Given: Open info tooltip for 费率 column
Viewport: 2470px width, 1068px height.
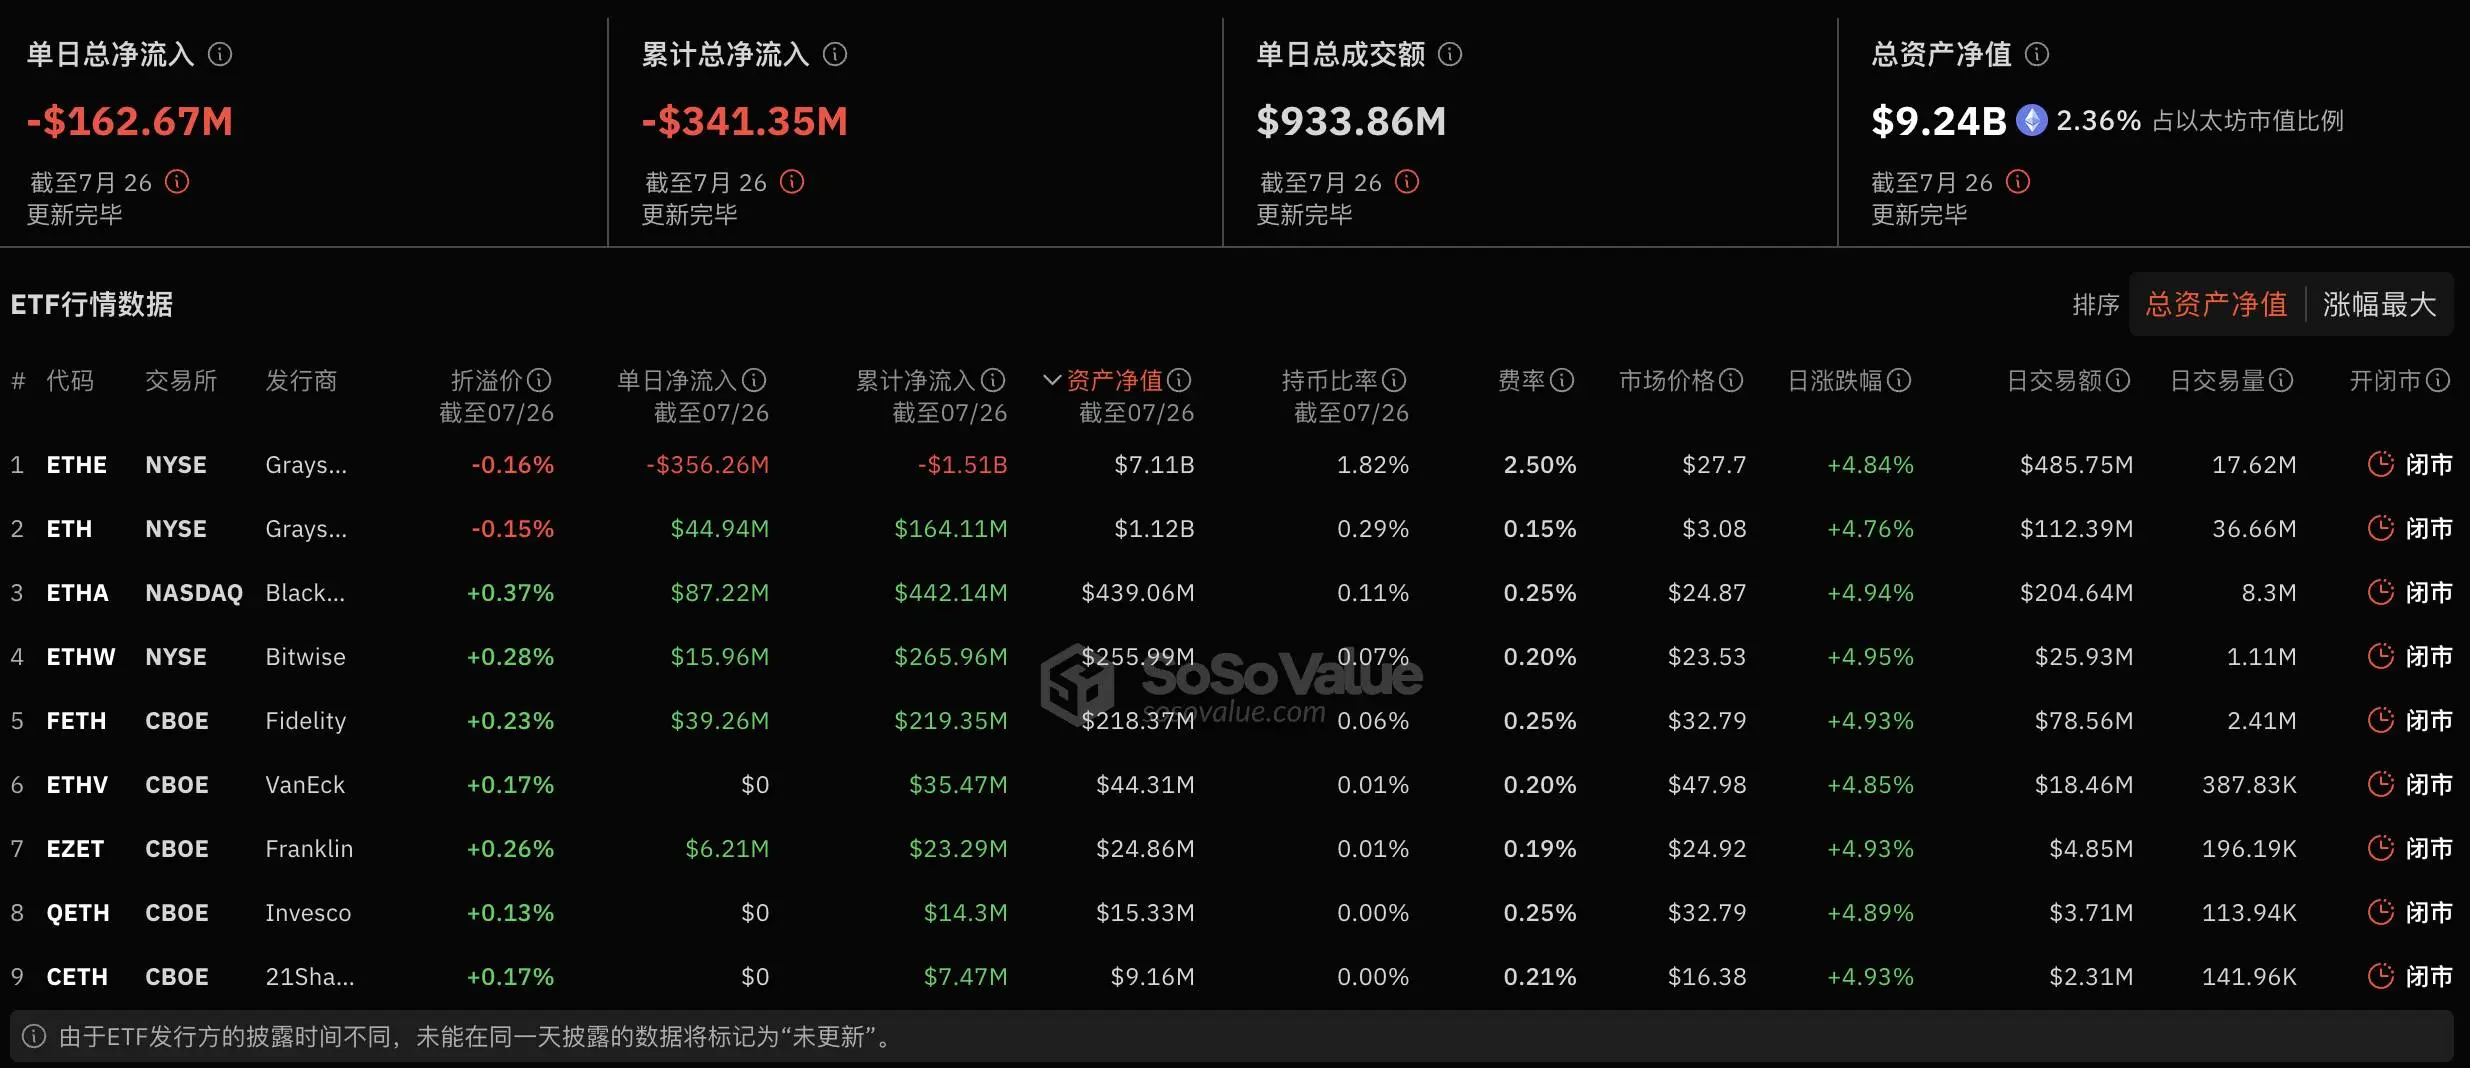Looking at the screenshot, I should 1562,380.
